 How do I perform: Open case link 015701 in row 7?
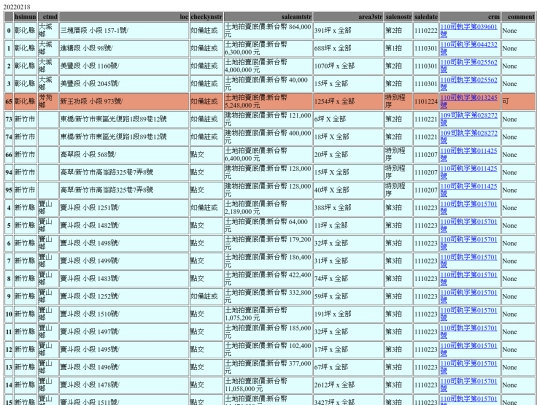pos(469,261)
